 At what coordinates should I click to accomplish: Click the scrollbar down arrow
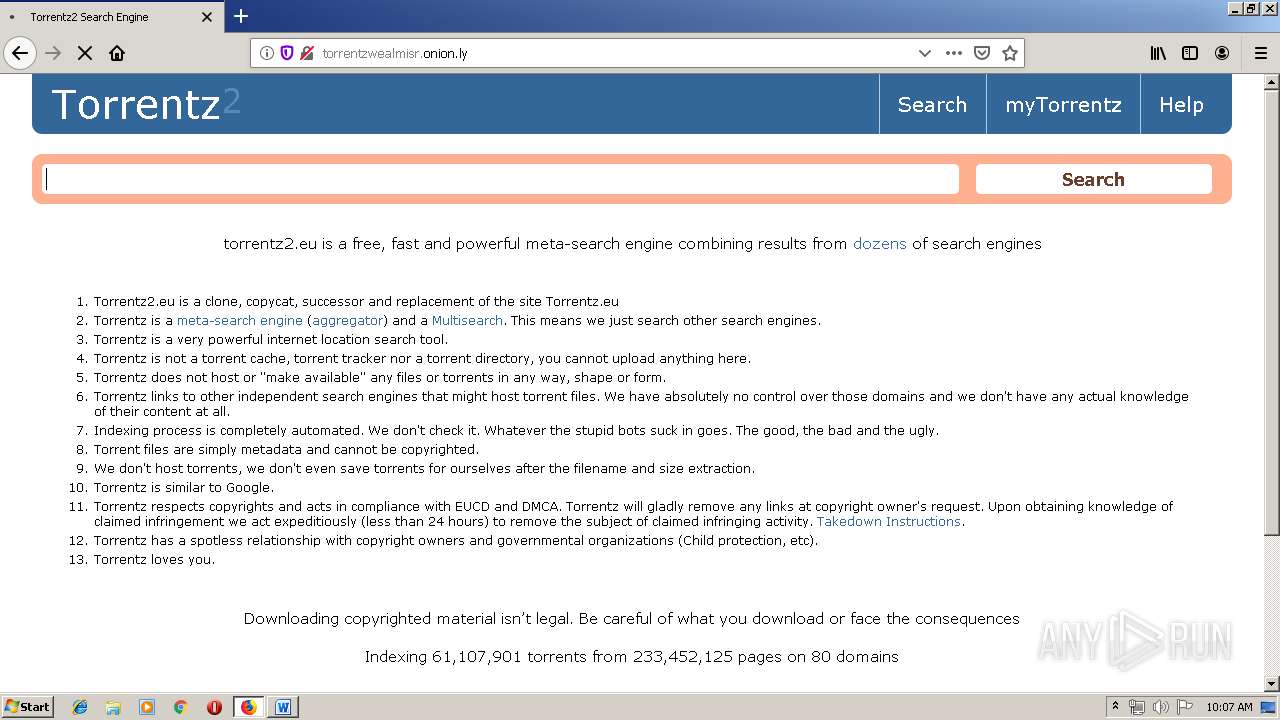click(1272, 684)
